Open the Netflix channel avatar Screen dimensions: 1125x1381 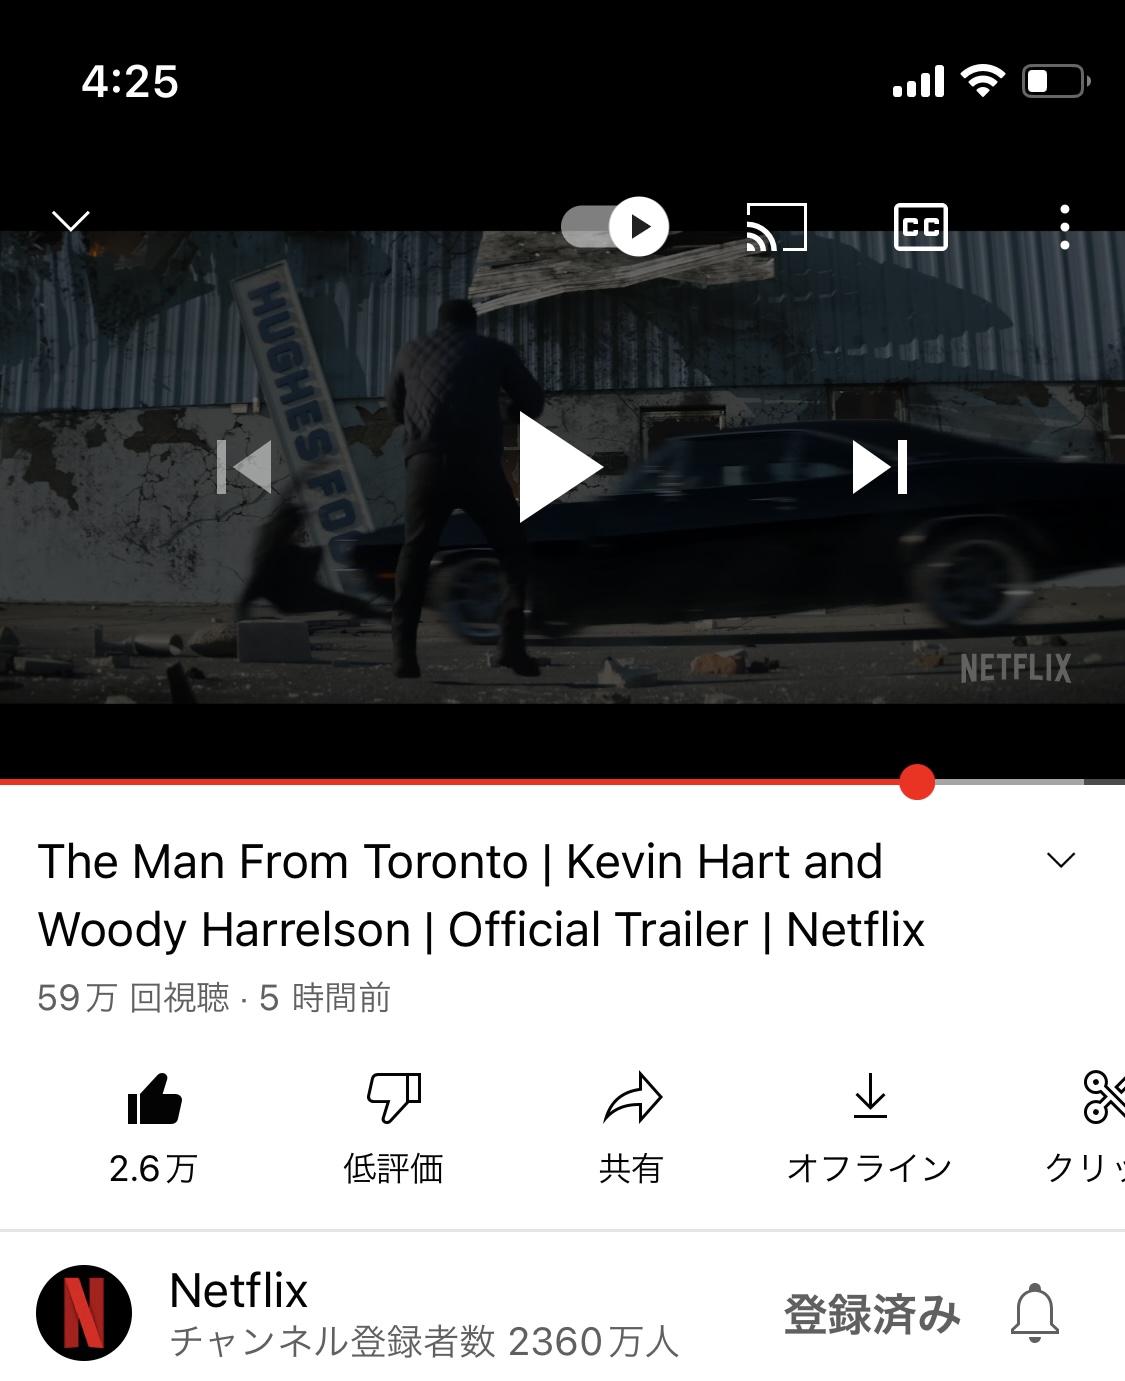click(x=84, y=1313)
